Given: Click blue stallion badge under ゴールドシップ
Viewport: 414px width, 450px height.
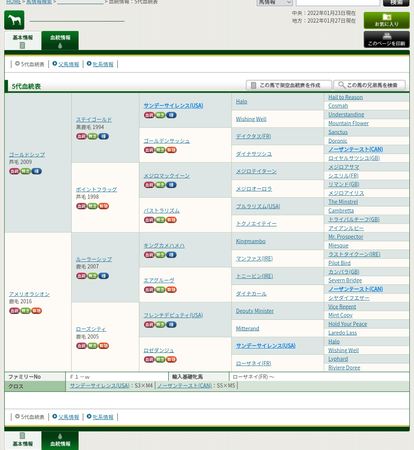Looking at the screenshot, I should pos(37,171).
